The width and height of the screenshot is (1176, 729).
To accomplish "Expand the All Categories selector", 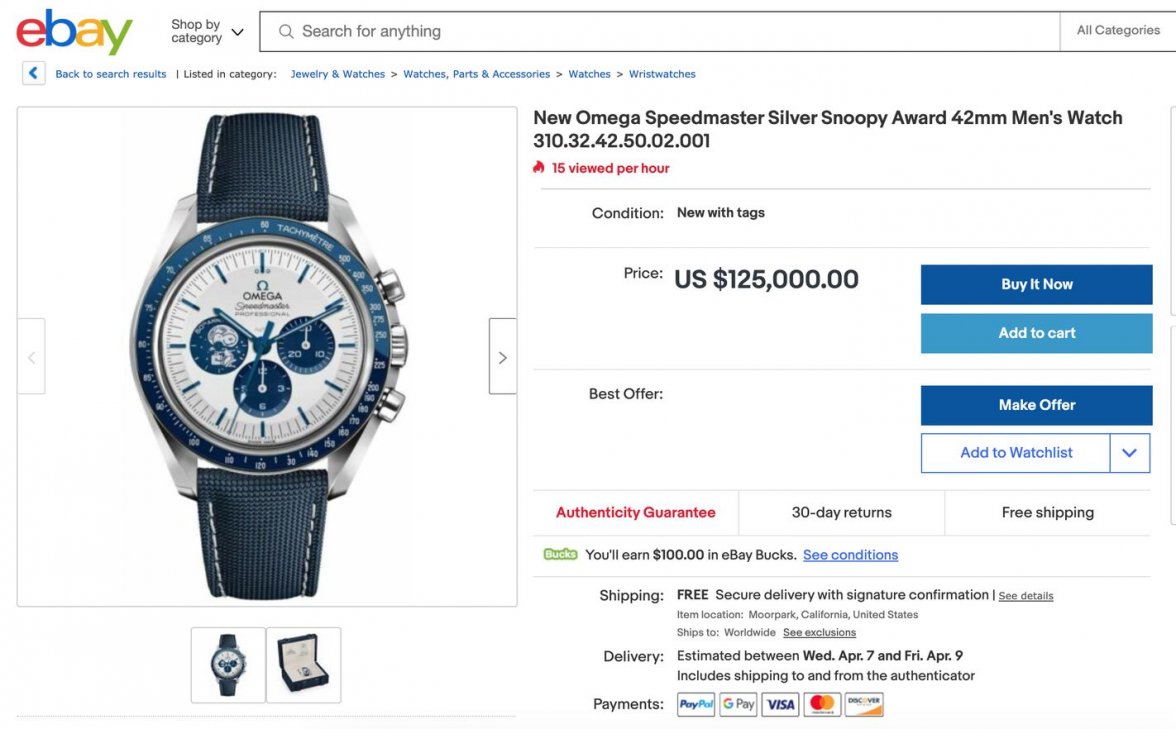I will (x=1117, y=31).
